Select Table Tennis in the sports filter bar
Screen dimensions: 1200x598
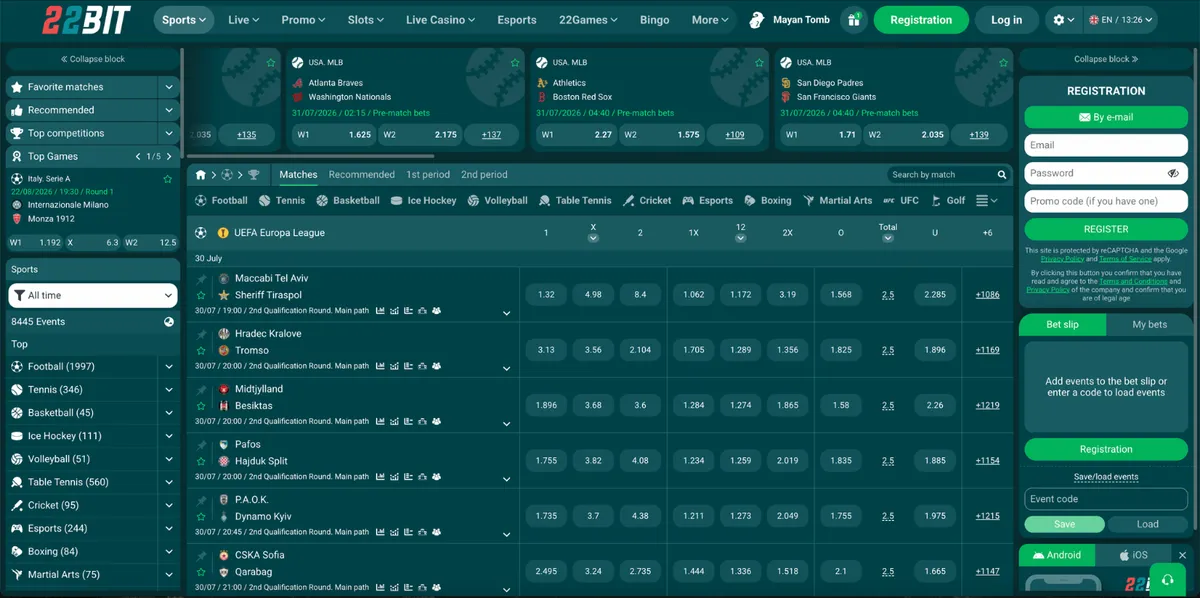coord(575,200)
